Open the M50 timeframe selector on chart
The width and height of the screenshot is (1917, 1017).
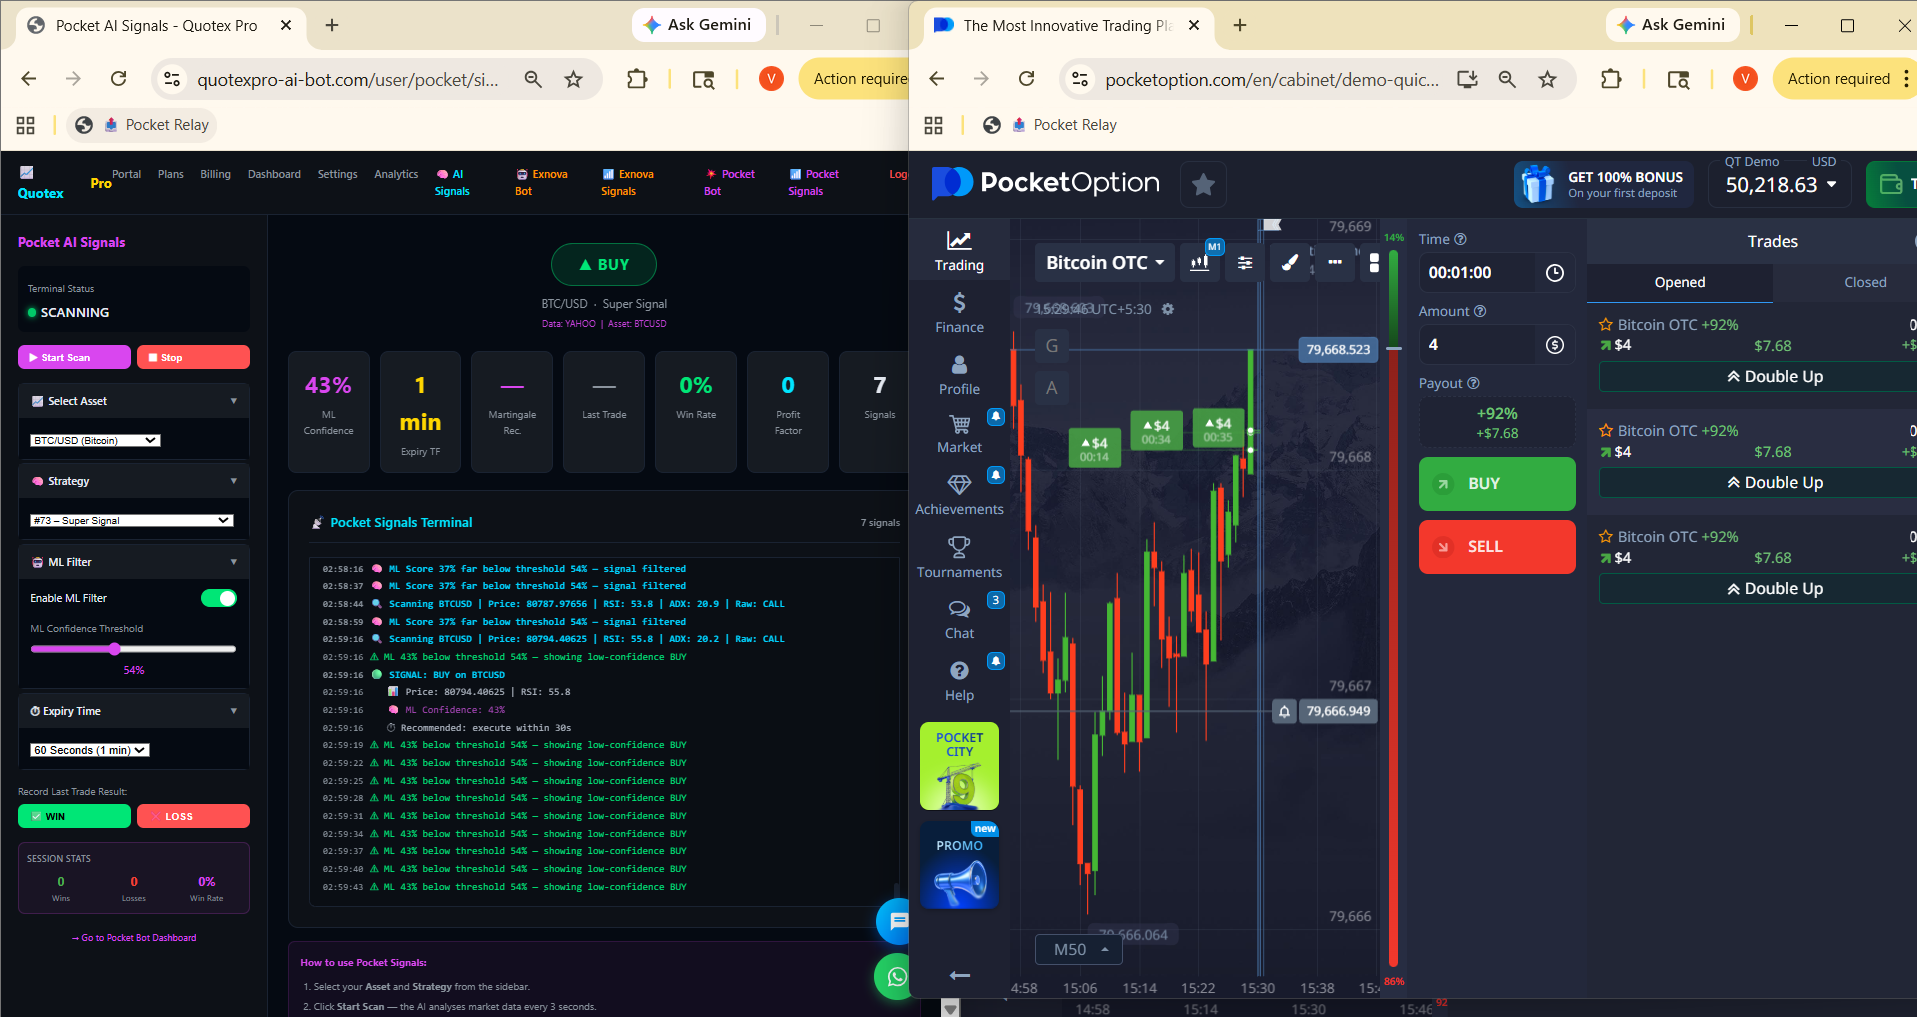tap(1080, 949)
